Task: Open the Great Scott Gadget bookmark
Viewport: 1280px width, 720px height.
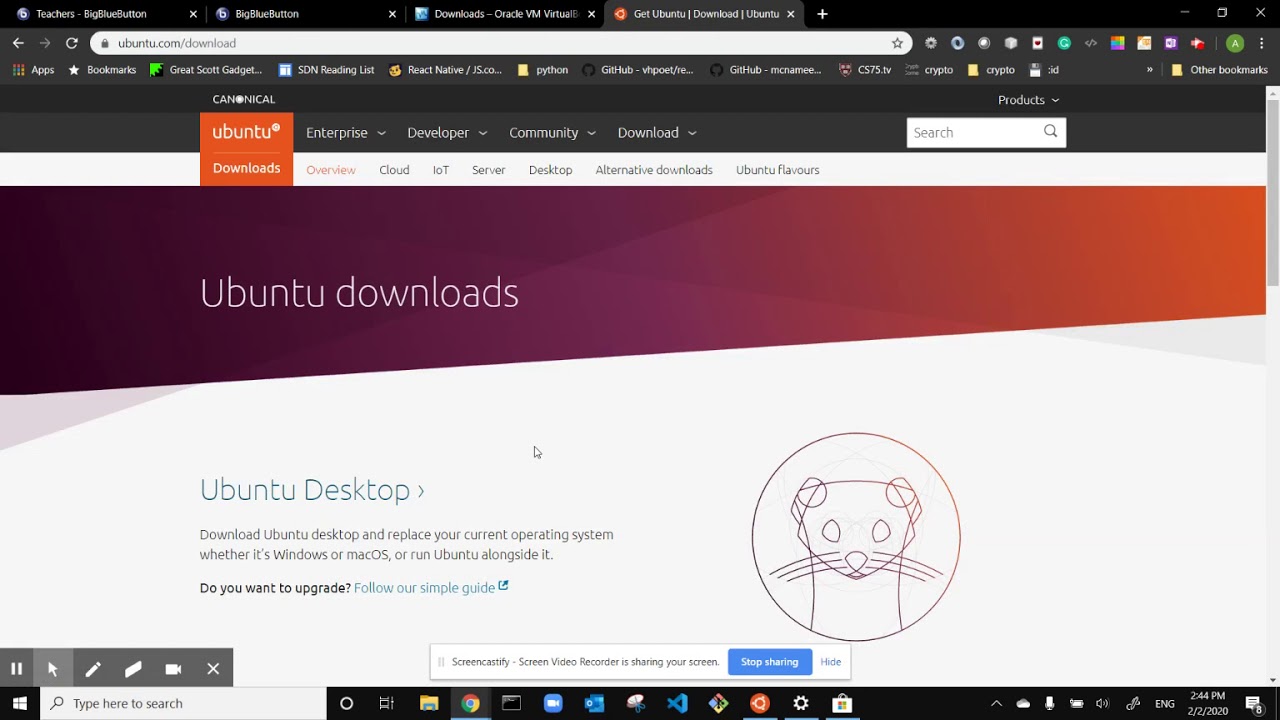Action: 206,70
